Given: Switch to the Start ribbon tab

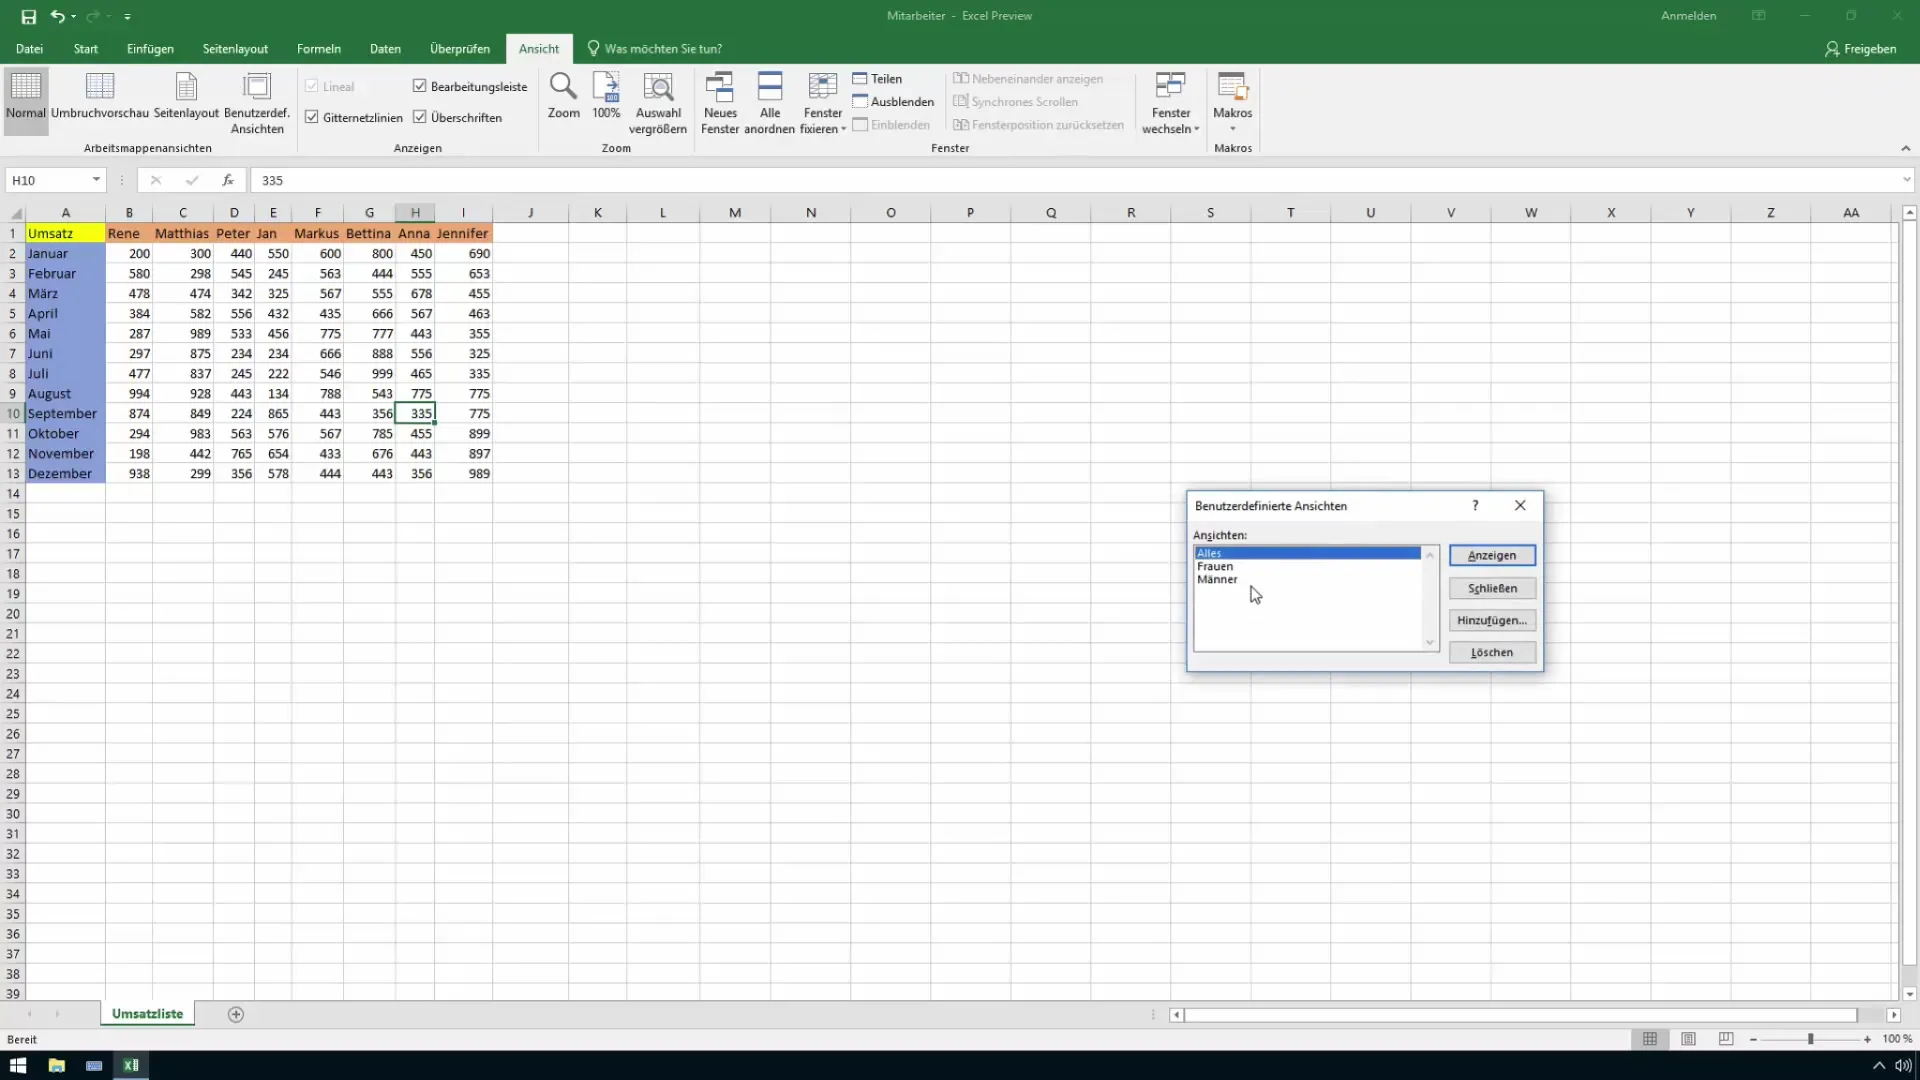Looking at the screenshot, I should tap(86, 49).
